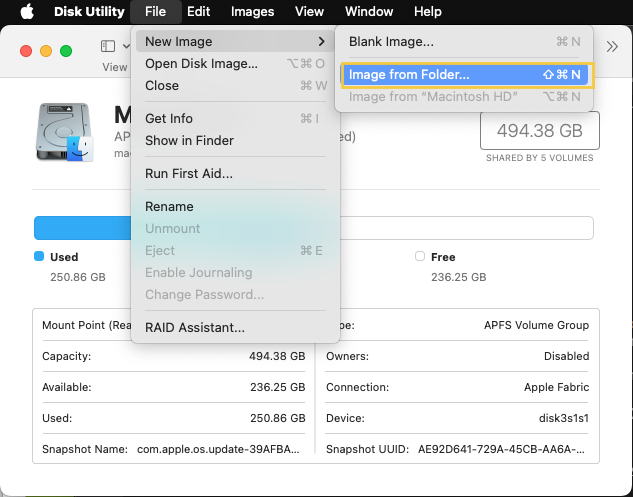Open the Apple menu
Viewport: 633px width, 497px height.
pyautogui.click(x=27, y=12)
